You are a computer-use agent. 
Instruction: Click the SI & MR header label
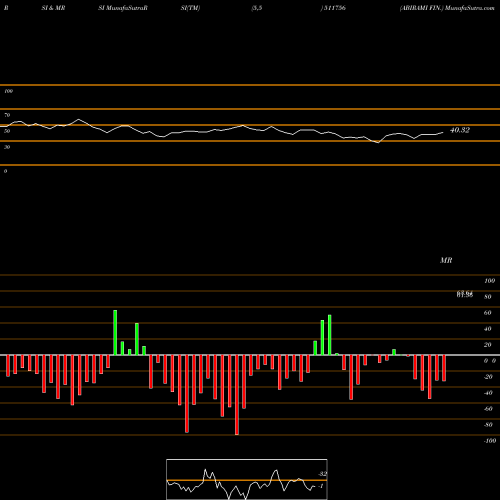pyautogui.click(x=53, y=8)
